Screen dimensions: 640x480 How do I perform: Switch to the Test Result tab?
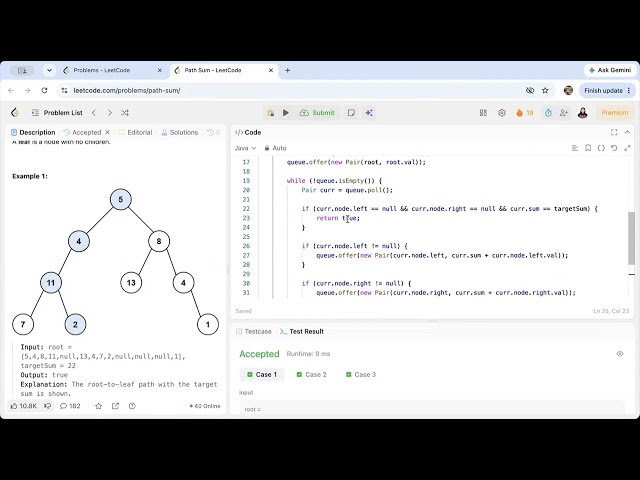(x=302, y=331)
